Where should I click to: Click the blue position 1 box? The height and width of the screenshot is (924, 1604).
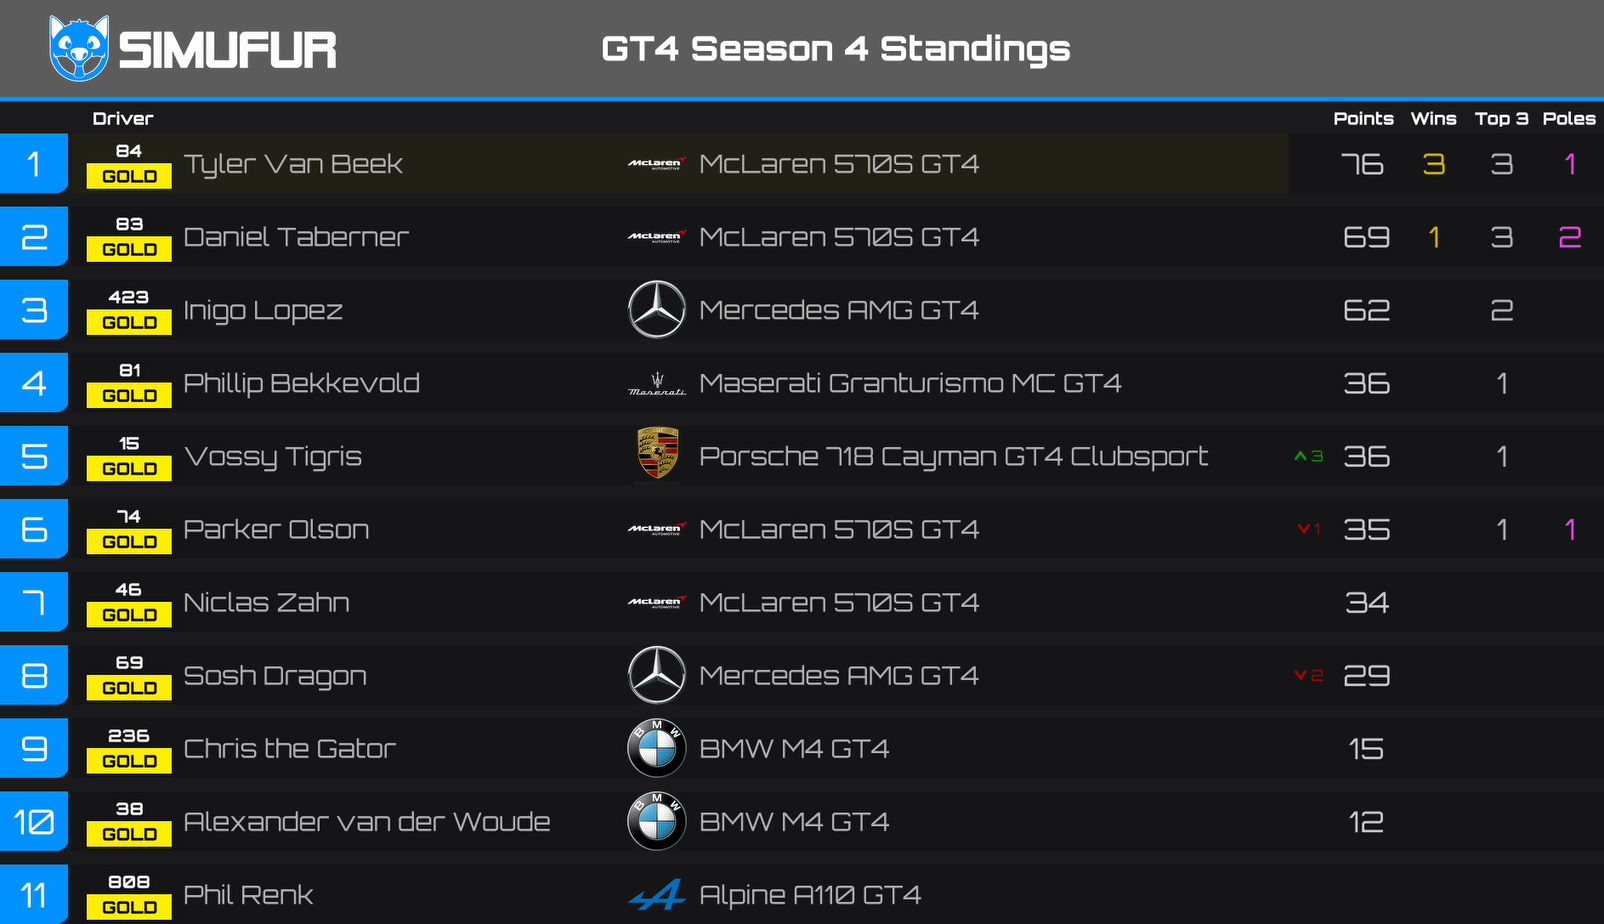coord(34,164)
